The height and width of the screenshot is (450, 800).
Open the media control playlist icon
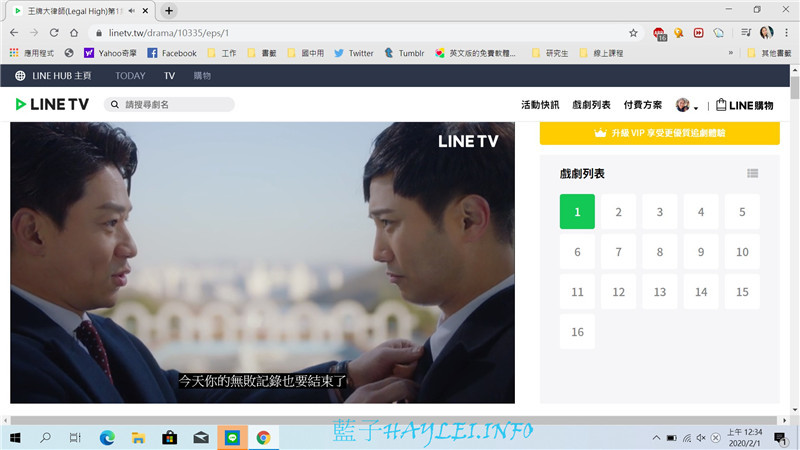coord(746,33)
